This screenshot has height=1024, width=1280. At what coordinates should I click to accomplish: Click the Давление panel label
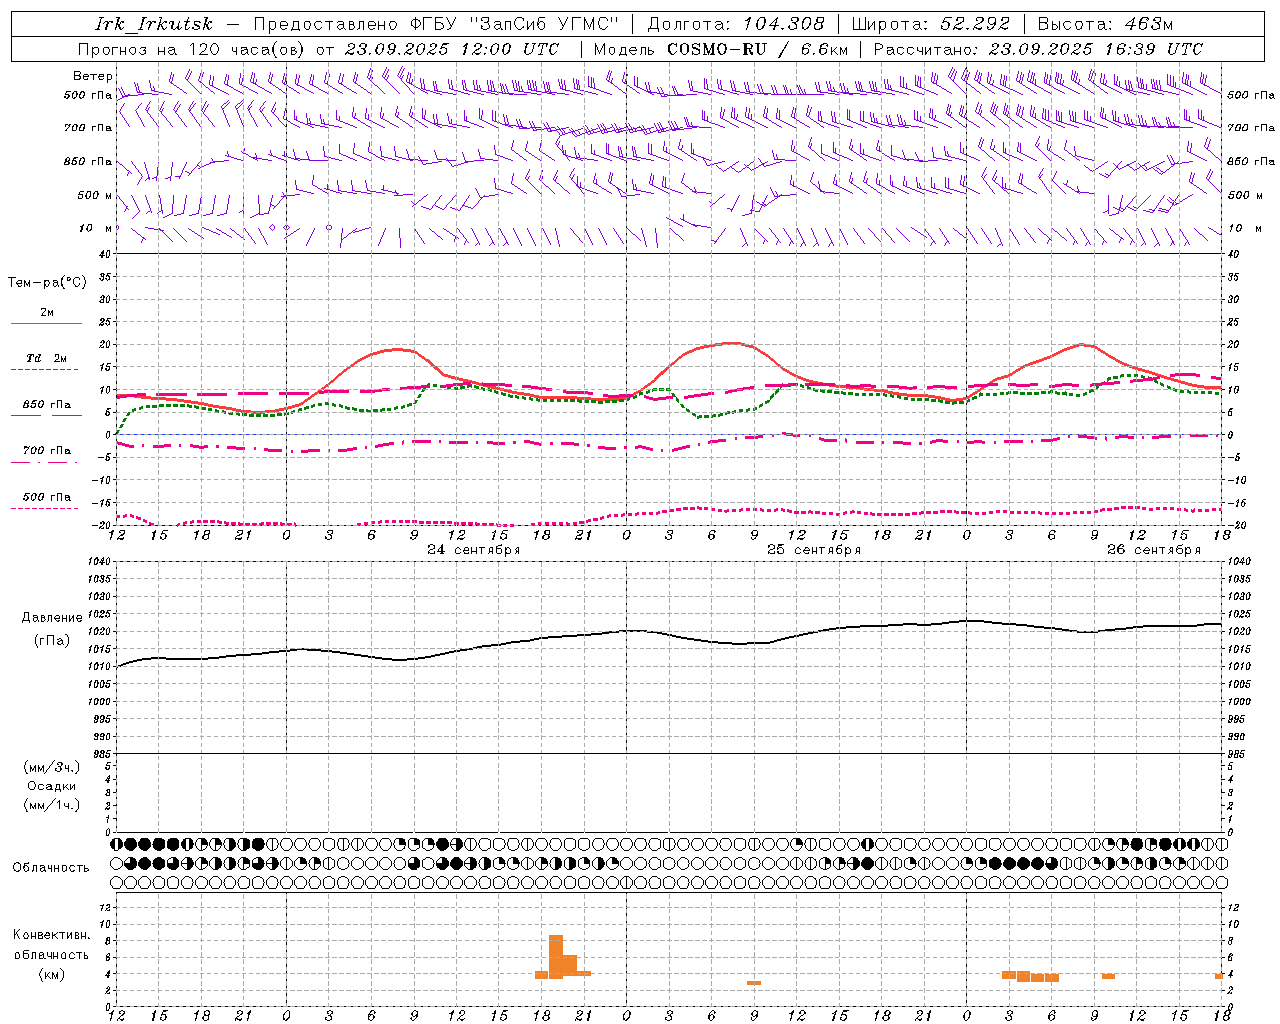pos(52,618)
